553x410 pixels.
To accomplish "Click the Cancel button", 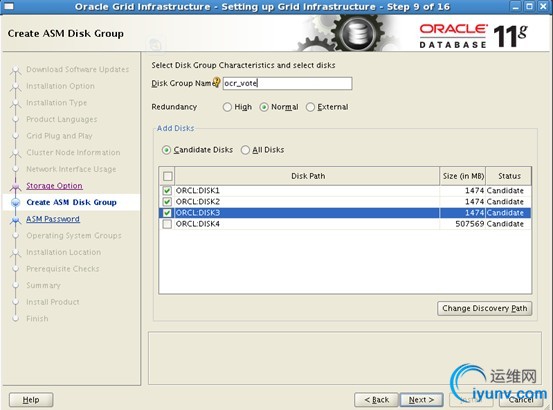I will tap(521, 400).
